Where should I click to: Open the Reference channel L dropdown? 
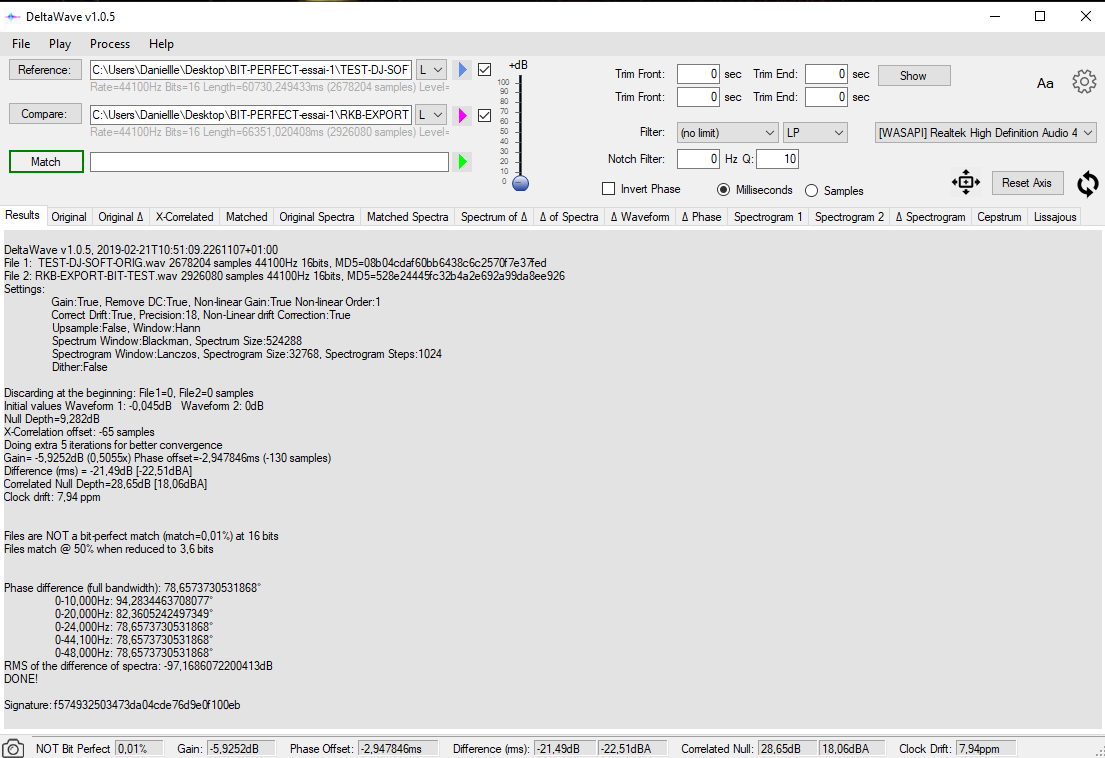431,70
